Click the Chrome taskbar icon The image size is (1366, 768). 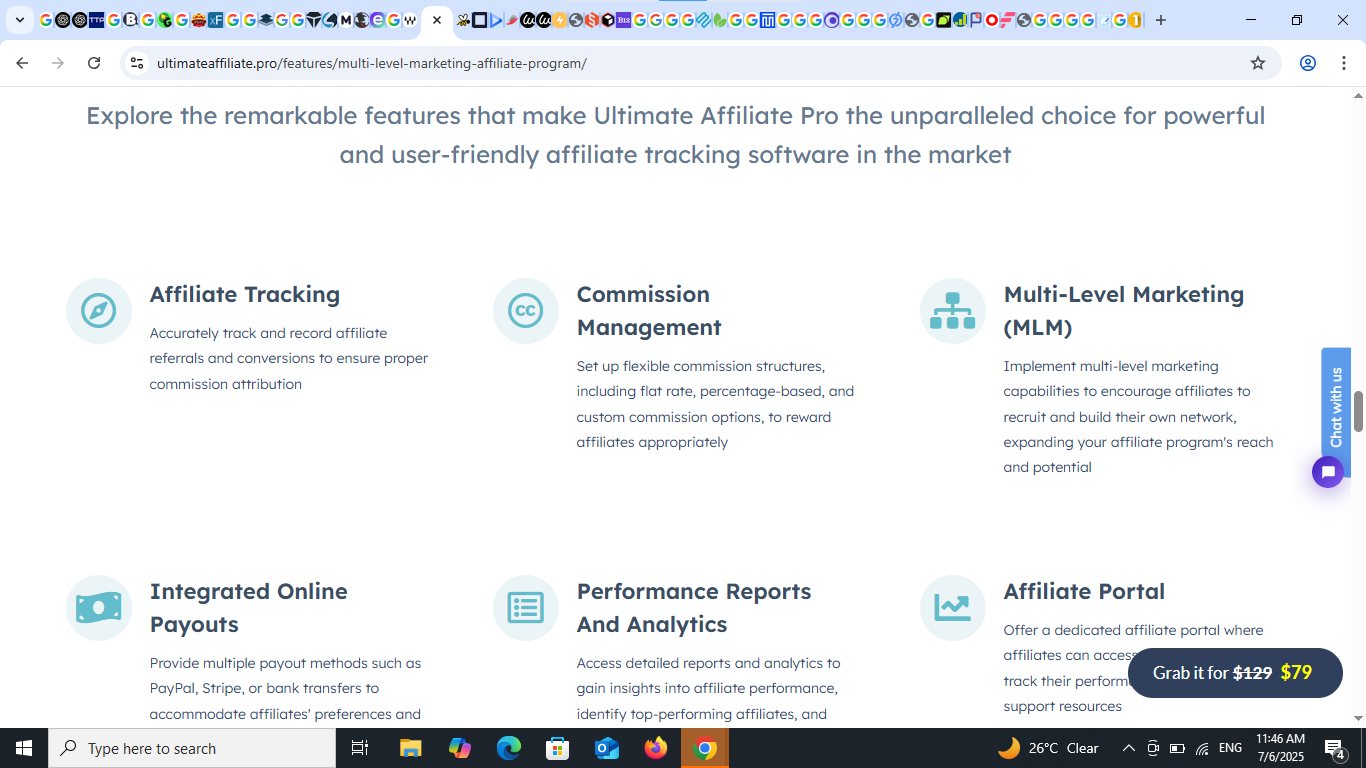[705, 748]
